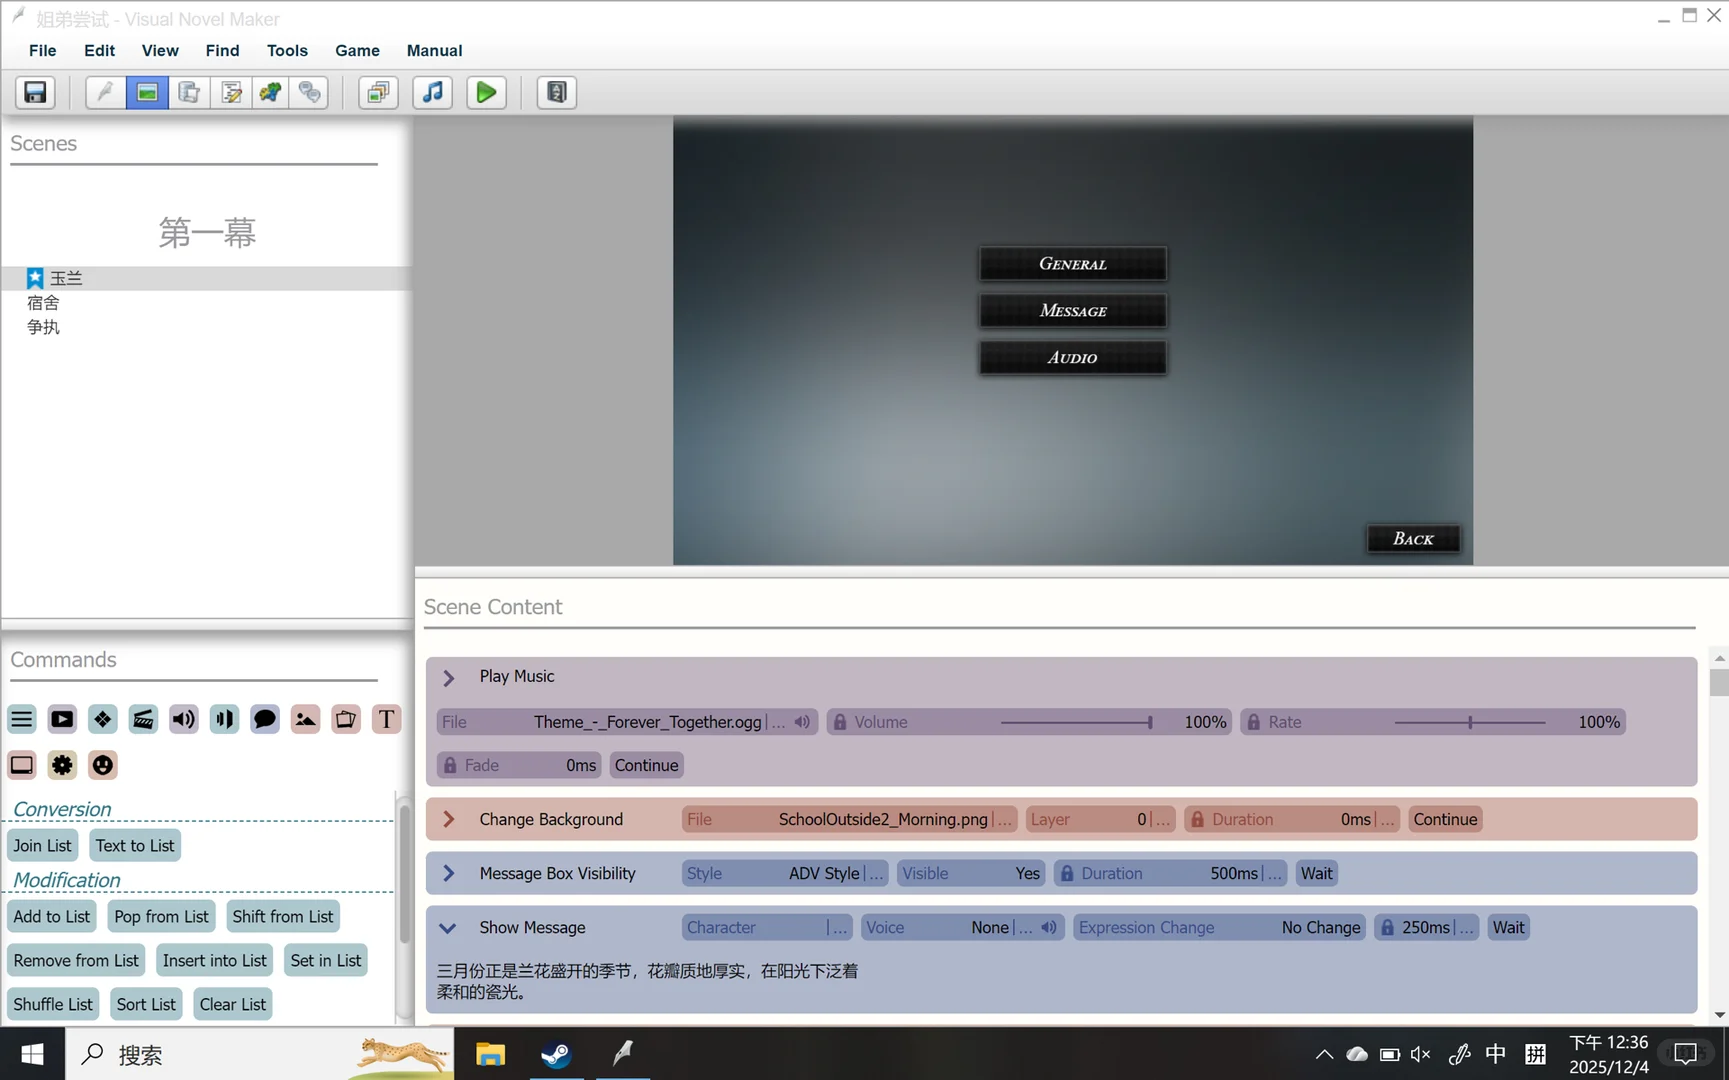Click the puzzle pieces toolbar icon
The width and height of the screenshot is (1729, 1080).
click(x=270, y=93)
